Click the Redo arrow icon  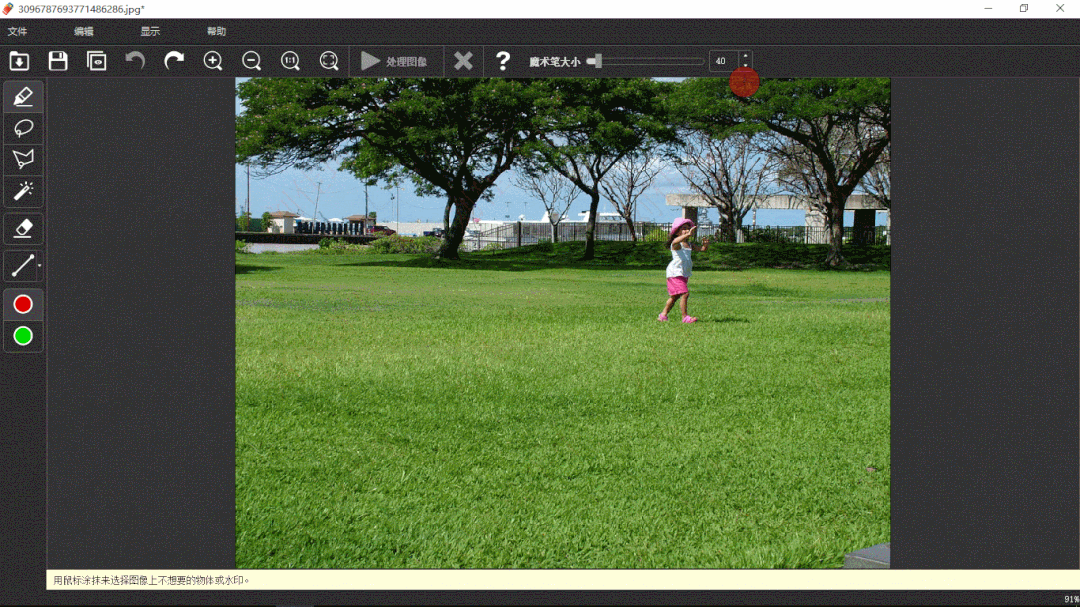click(174, 61)
